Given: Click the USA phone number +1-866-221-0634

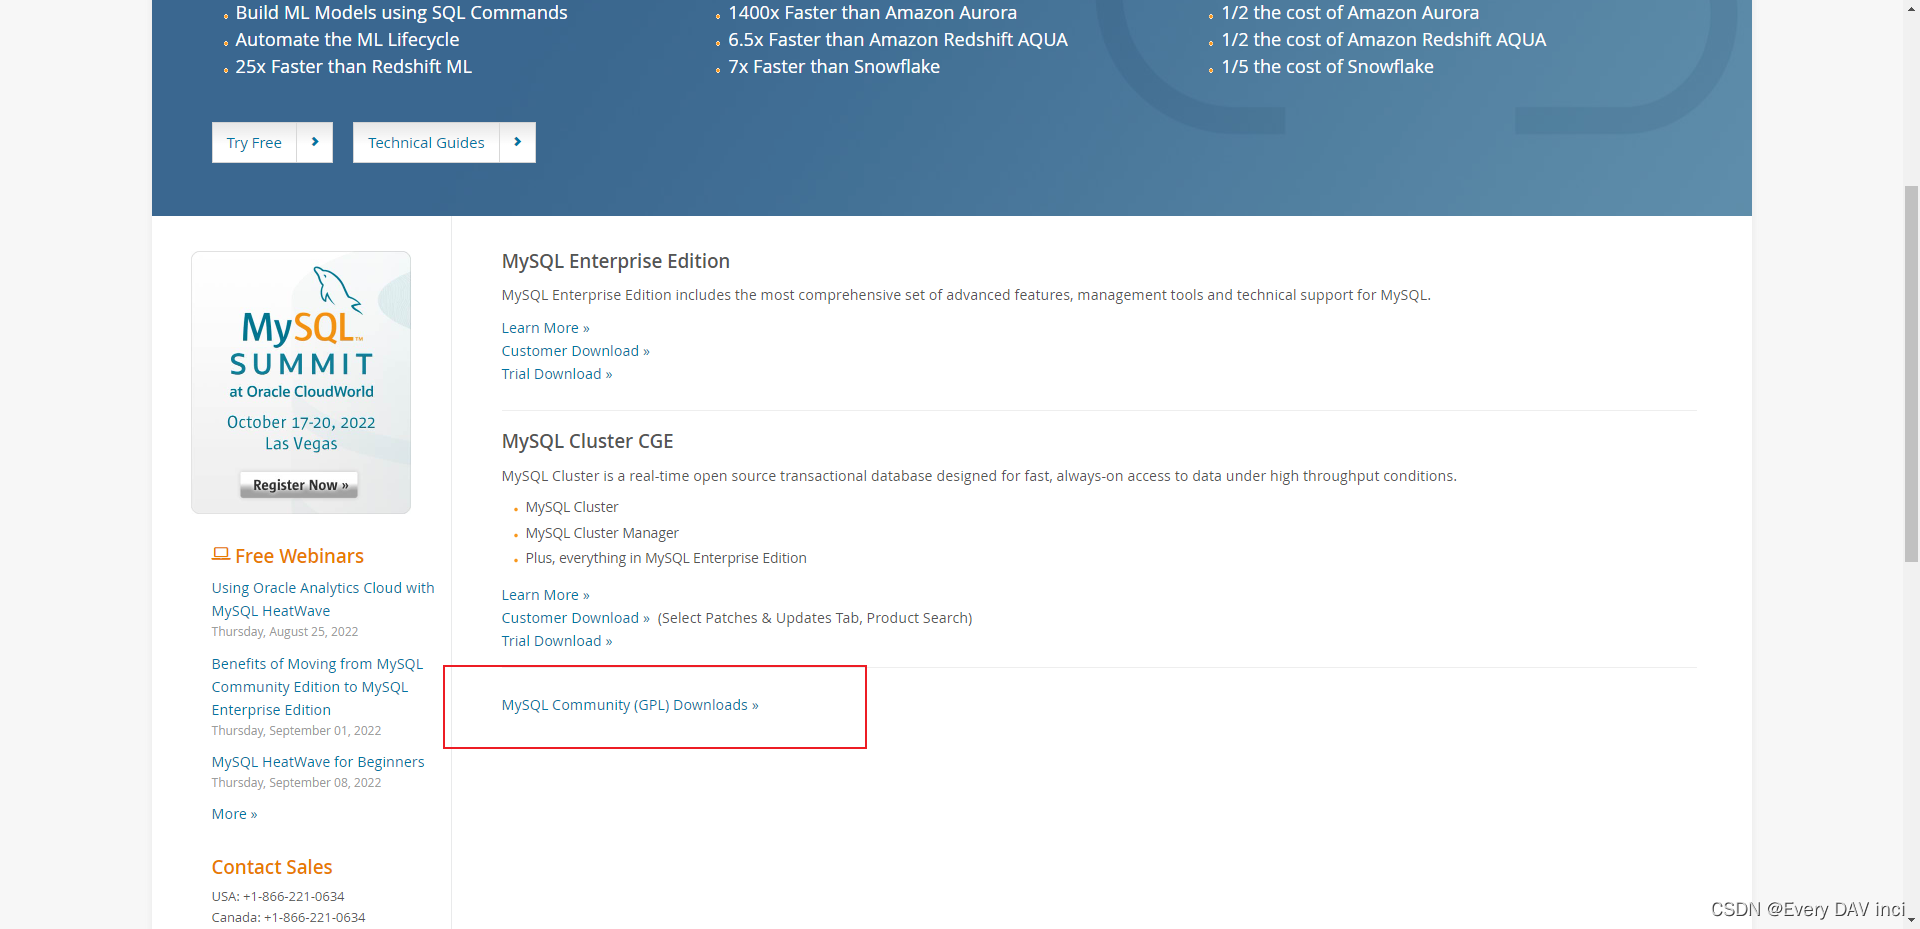Looking at the screenshot, I should pos(294,896).
